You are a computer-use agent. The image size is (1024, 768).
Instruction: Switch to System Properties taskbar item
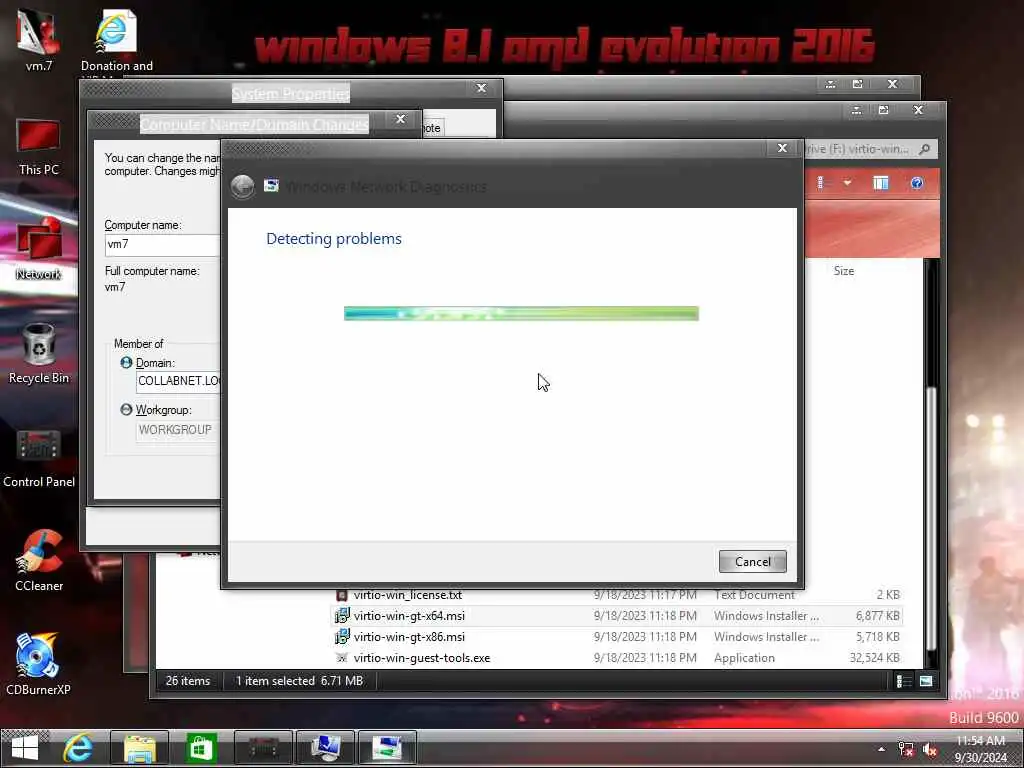pyautogui.click(x=325, y=748)
